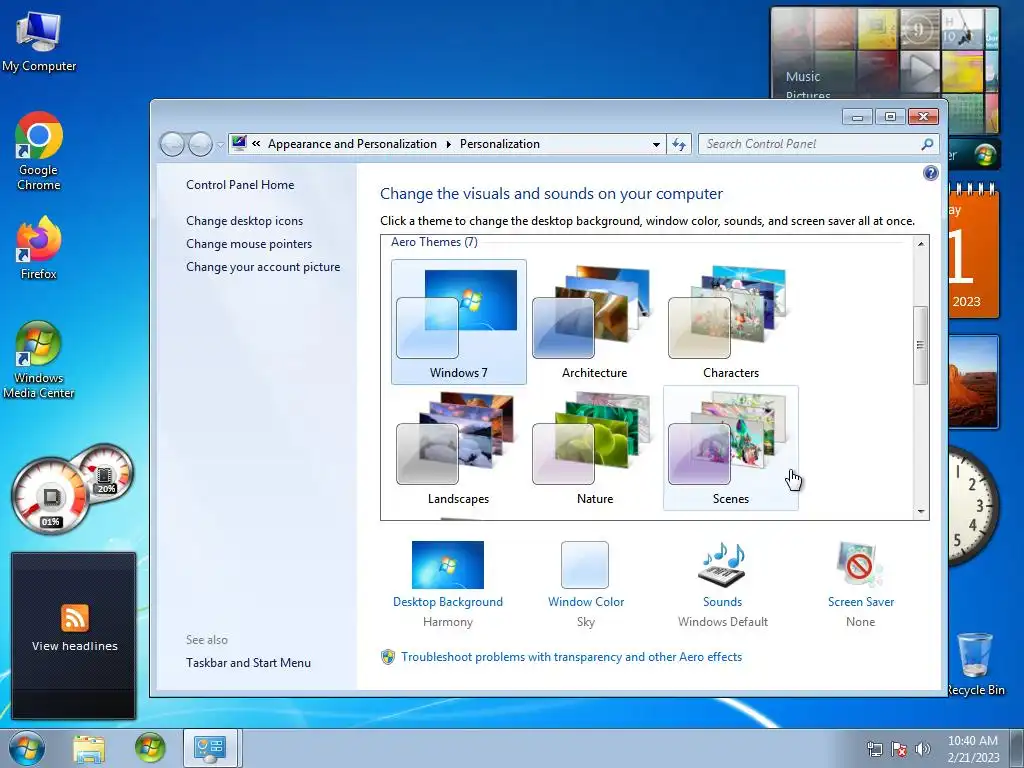
Task: Open Change mouse pointers link
Action: pos(249,244)
